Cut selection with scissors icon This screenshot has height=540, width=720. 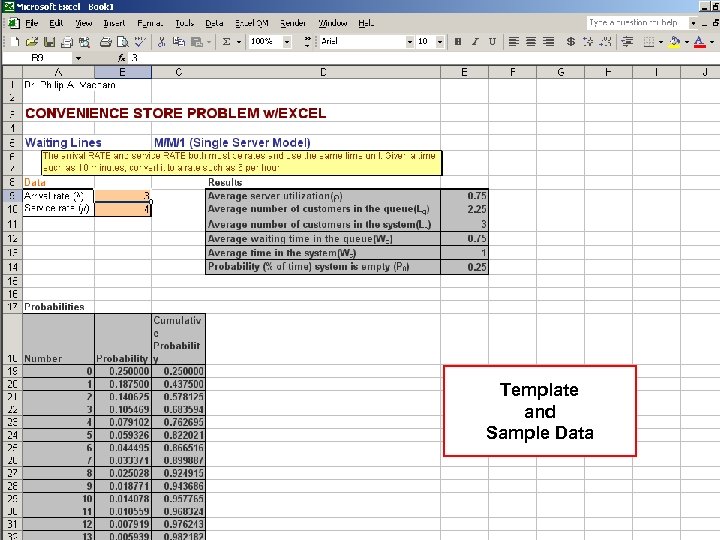tap(161, 42)
